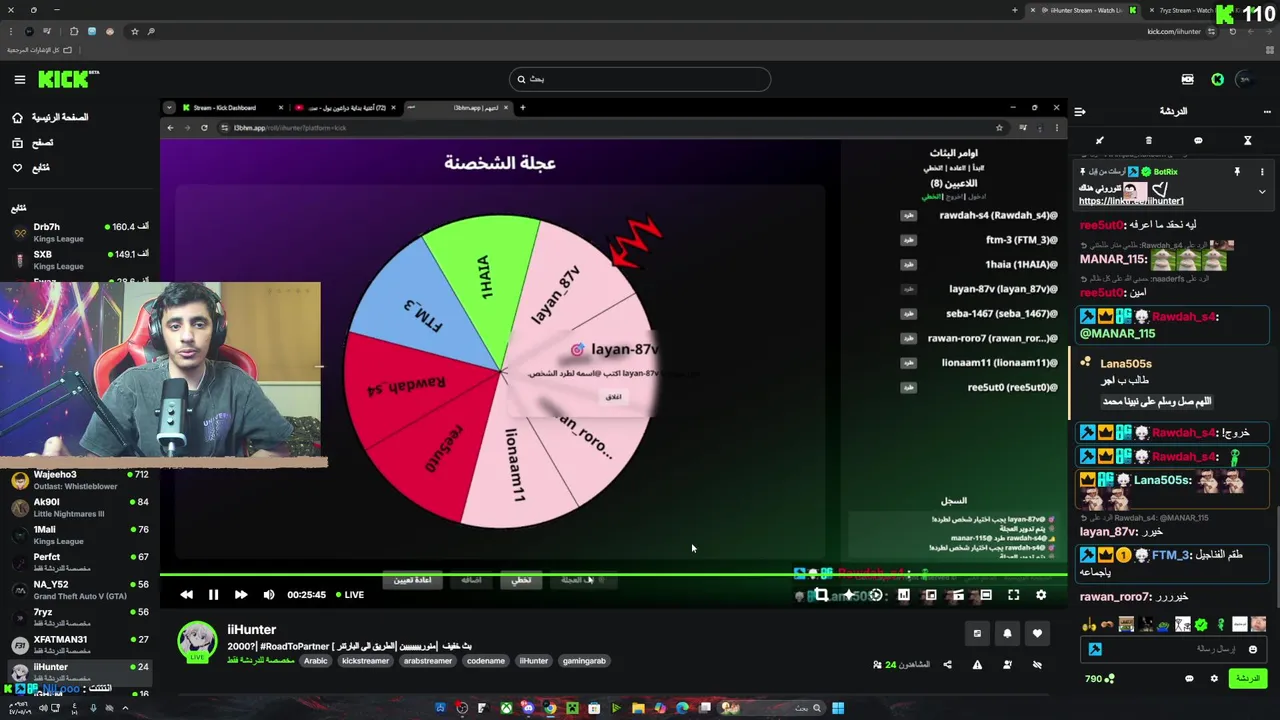Switch to l3bhm.app tab in streamed browser
The image size is (1280, 720).
tap(458, 108)
